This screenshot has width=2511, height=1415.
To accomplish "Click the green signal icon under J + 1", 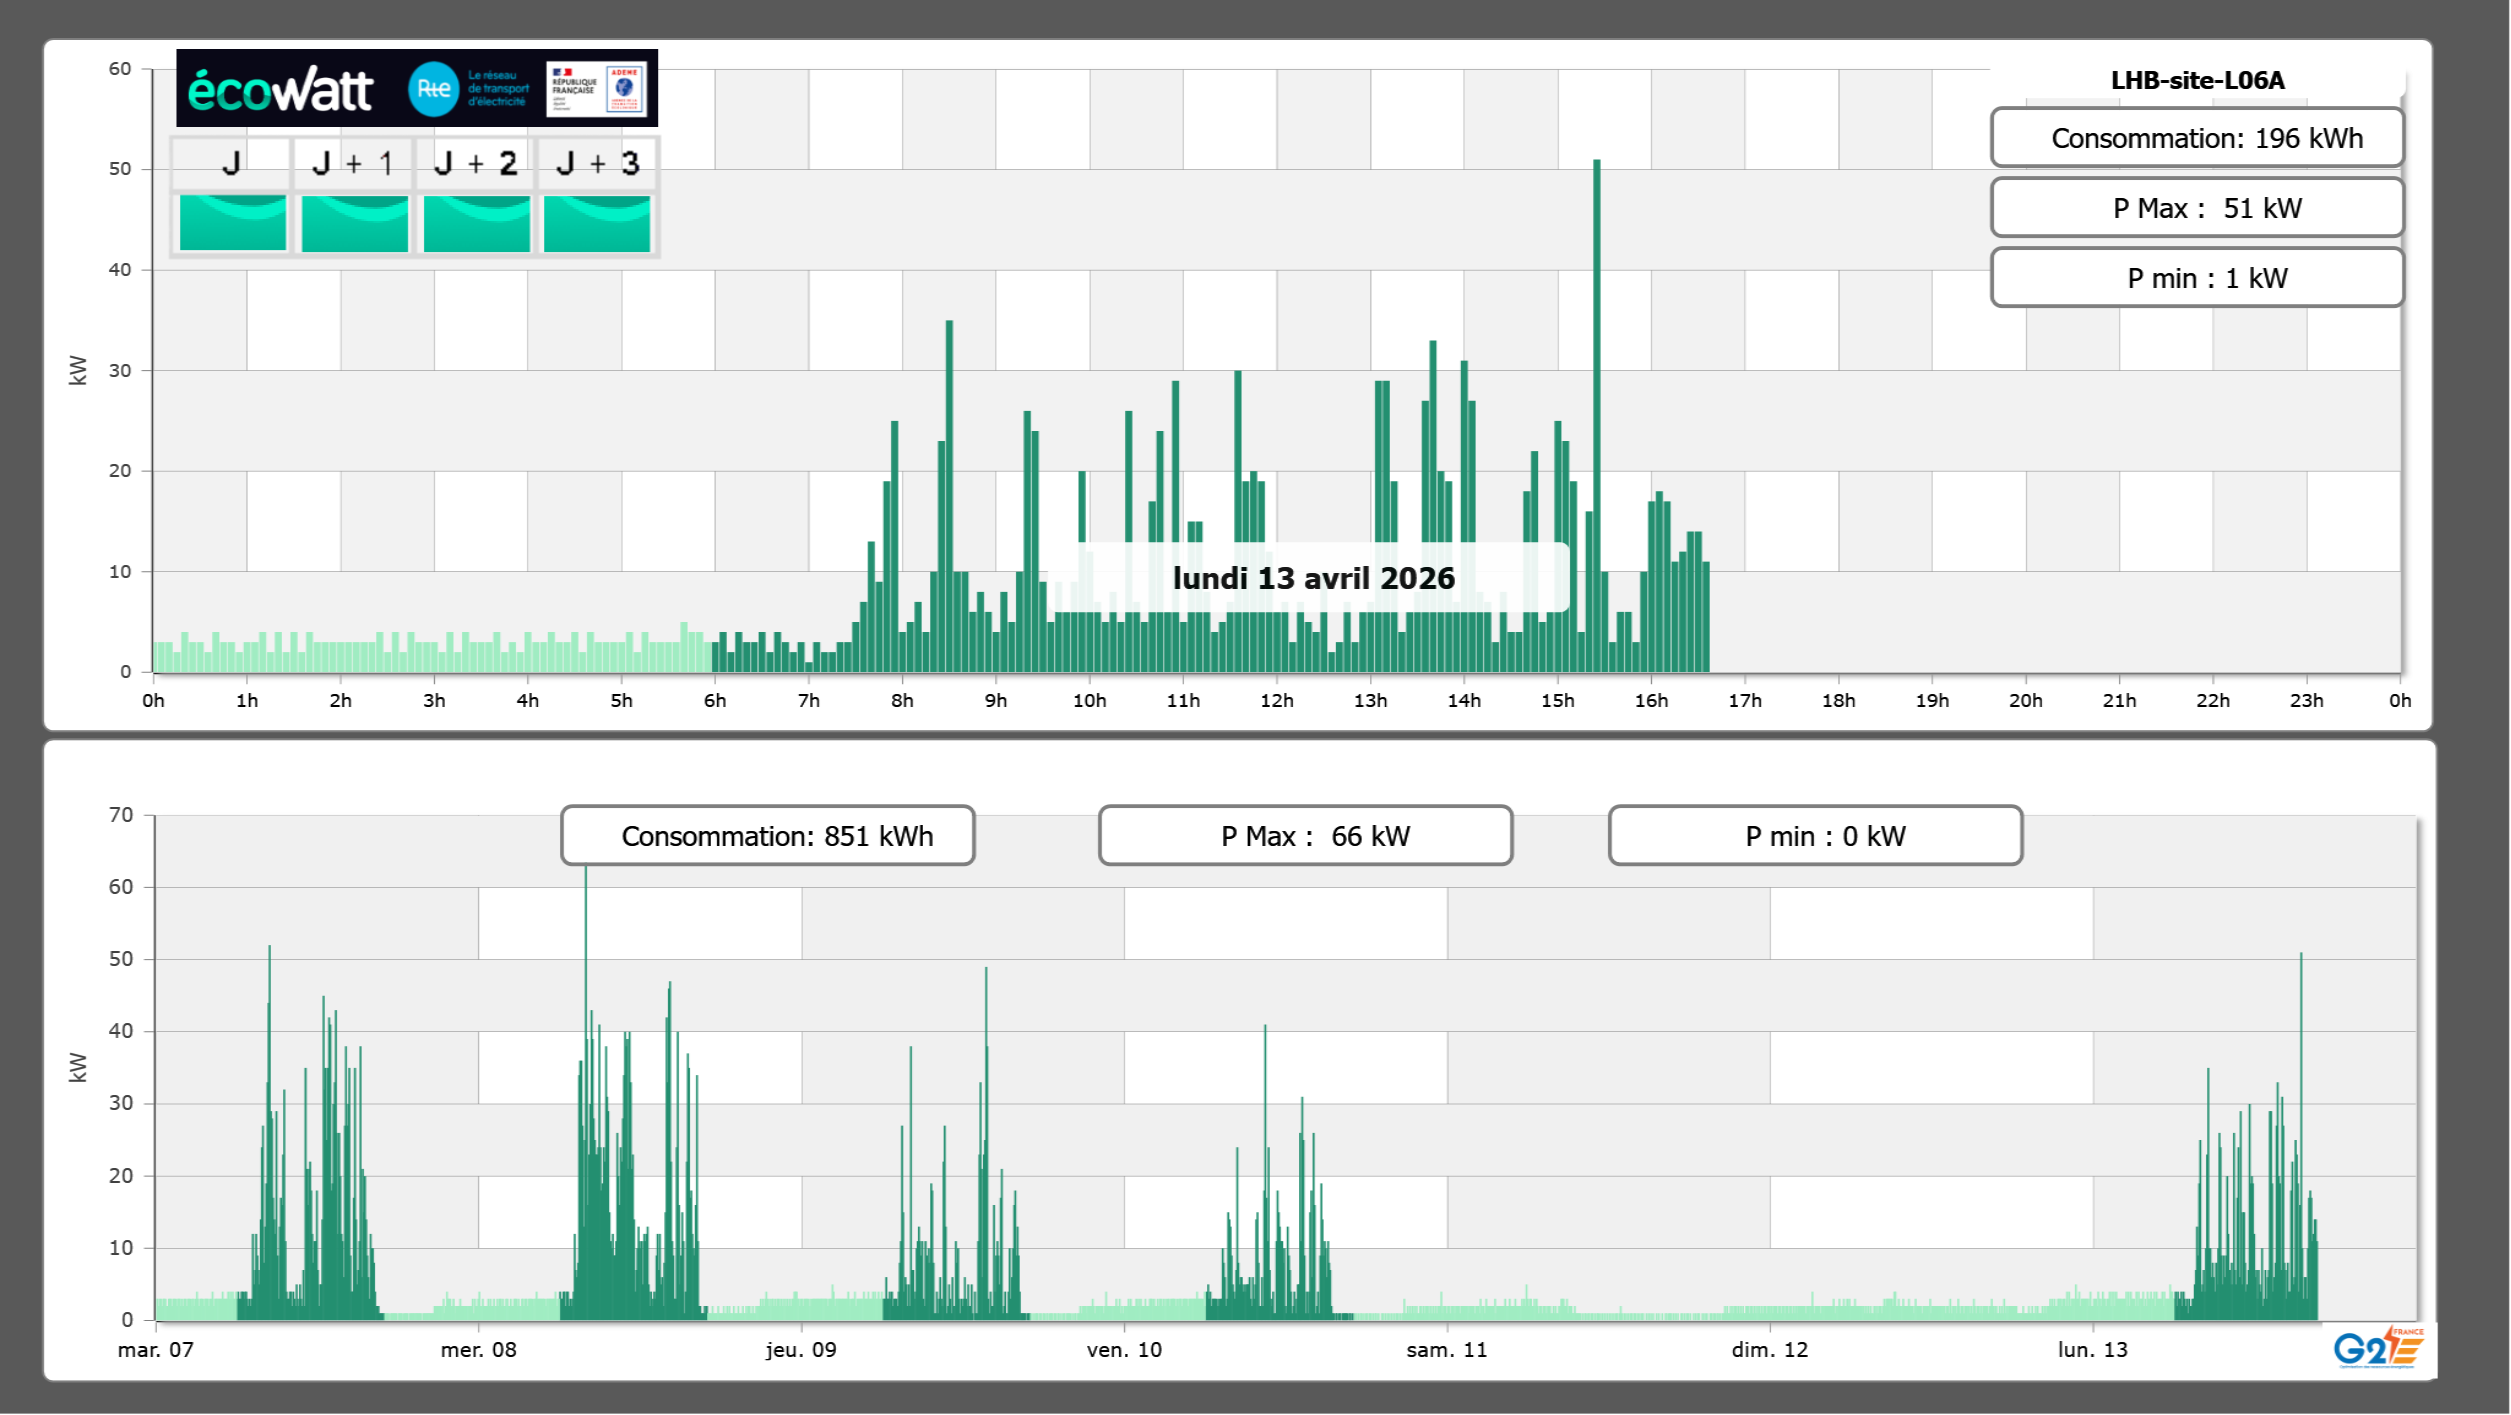I will 354,223.
